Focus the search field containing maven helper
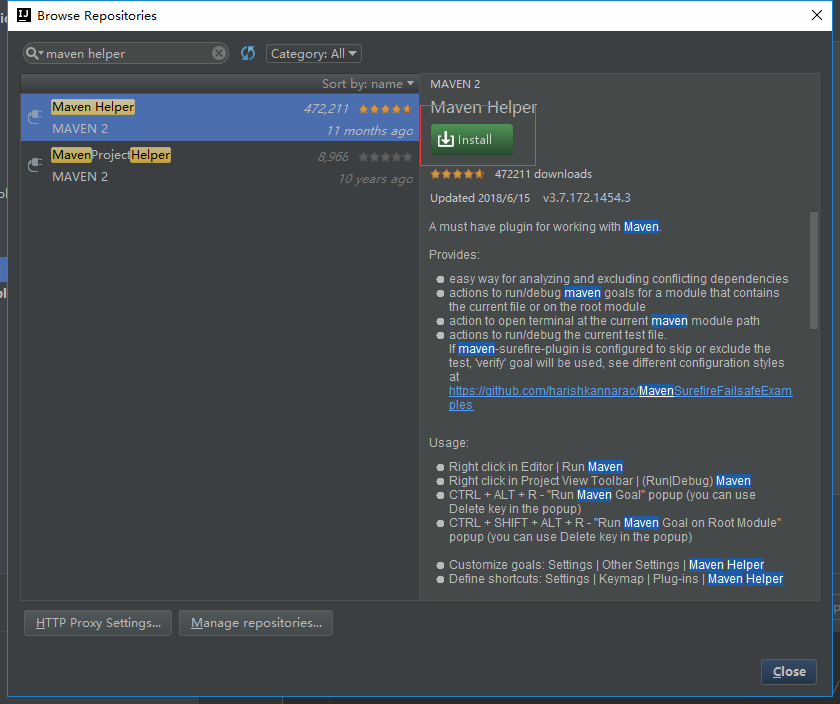840x704 pixels. coord(126,54)
